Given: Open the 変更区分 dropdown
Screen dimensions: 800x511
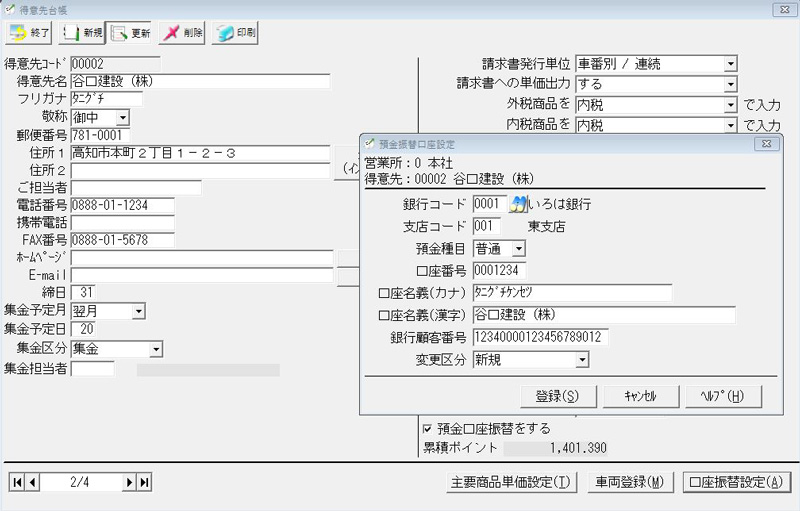Looking at the screenshot, I should [582, 360].
